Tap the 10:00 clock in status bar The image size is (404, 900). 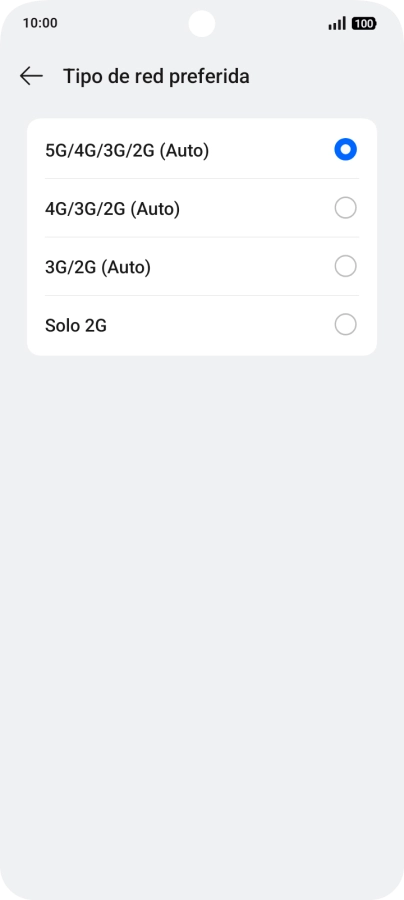point(40,24)
